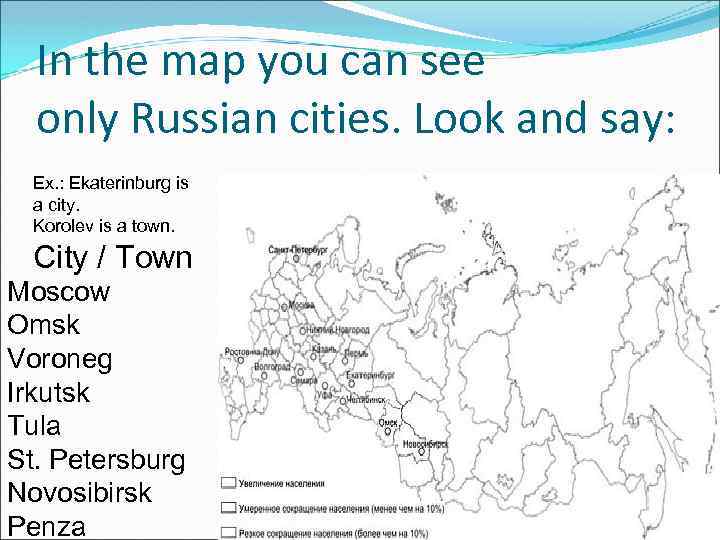Select Omsk in the city list
The width and height of the screenshot is (720, 540).
point(44,325)
